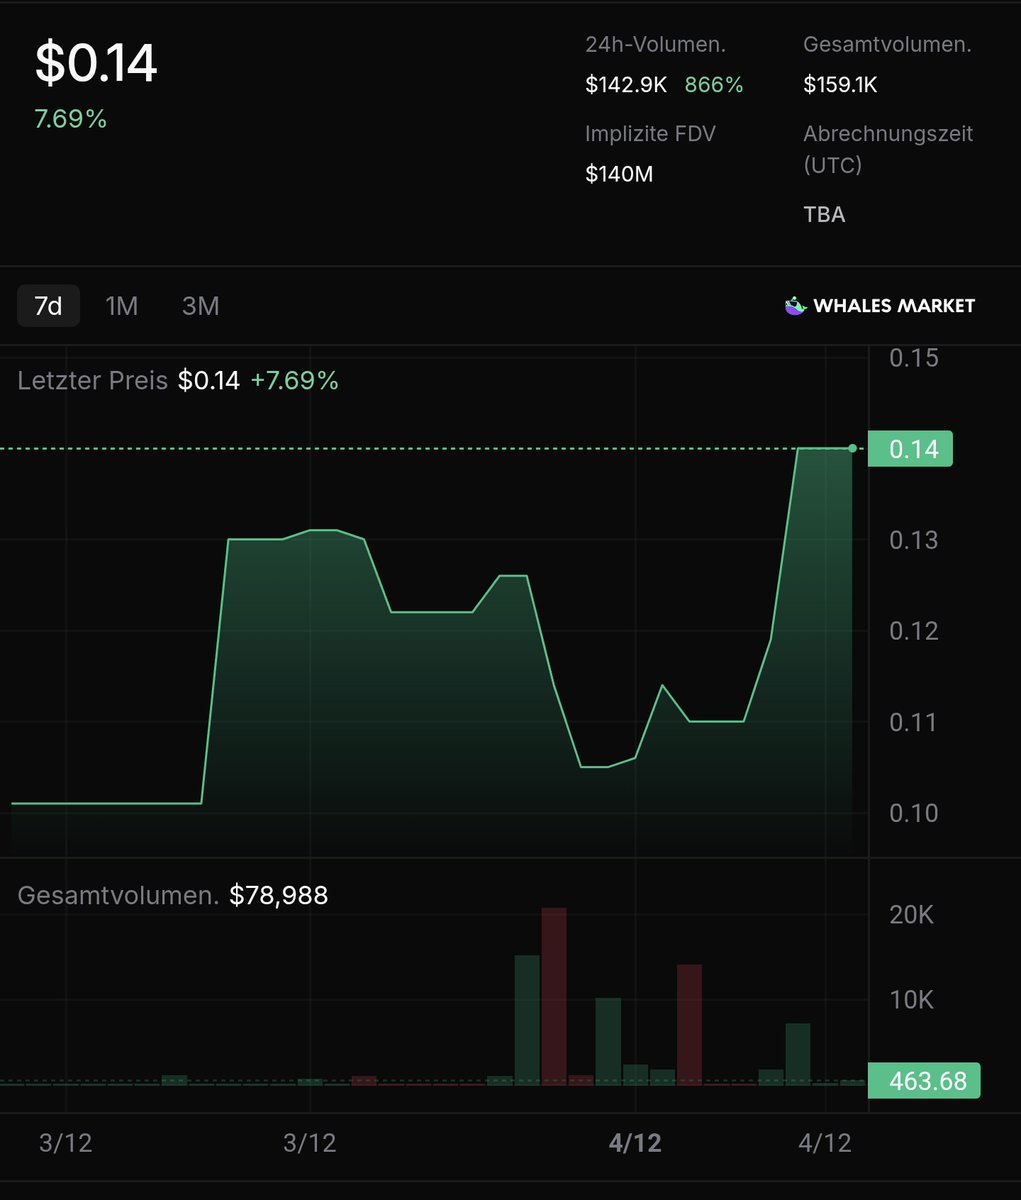Viewport: 1021px width, 1200px height.
Task: Click the 0.10 price axis label
Action: pyautogui.click(x=914, y=813)
